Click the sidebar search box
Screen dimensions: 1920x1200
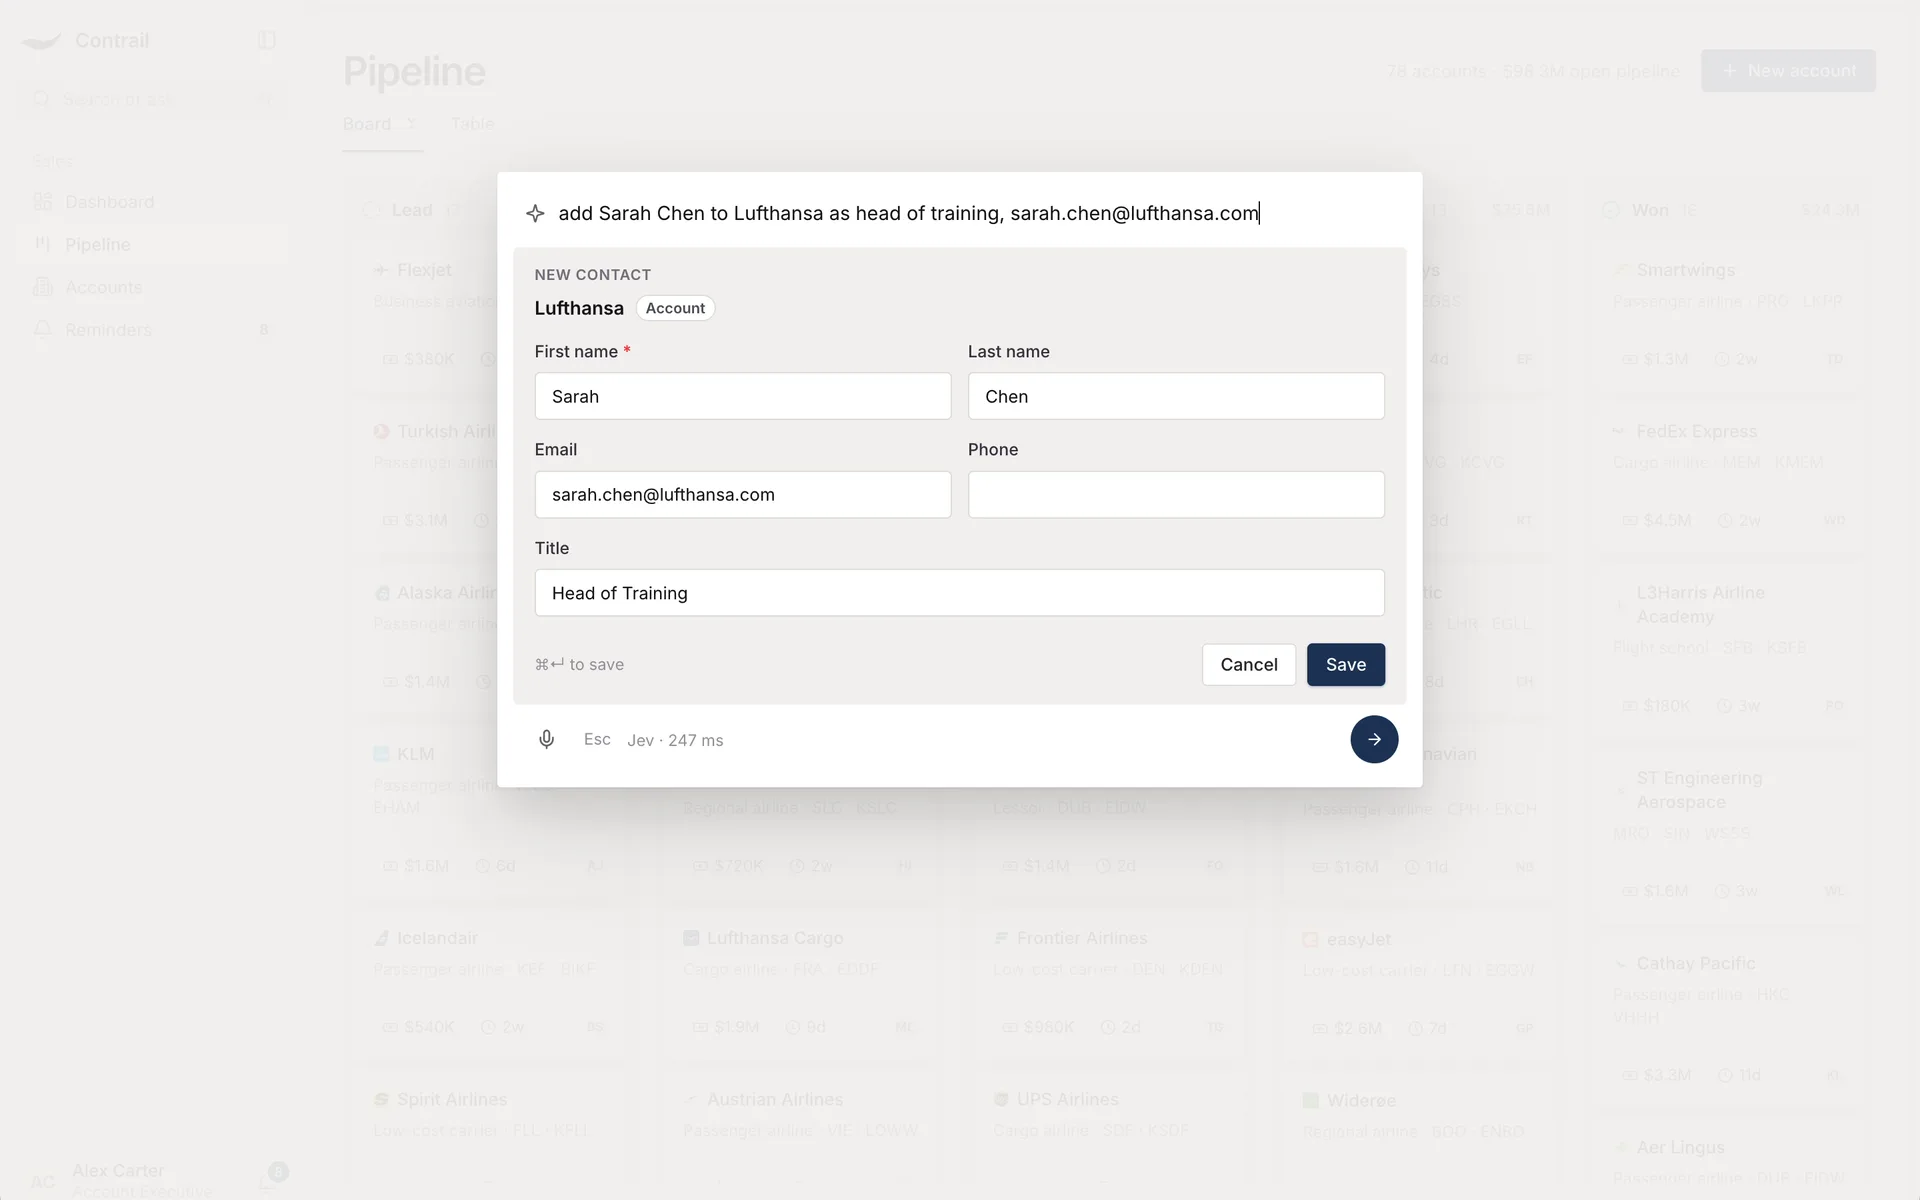click(152, 99)
